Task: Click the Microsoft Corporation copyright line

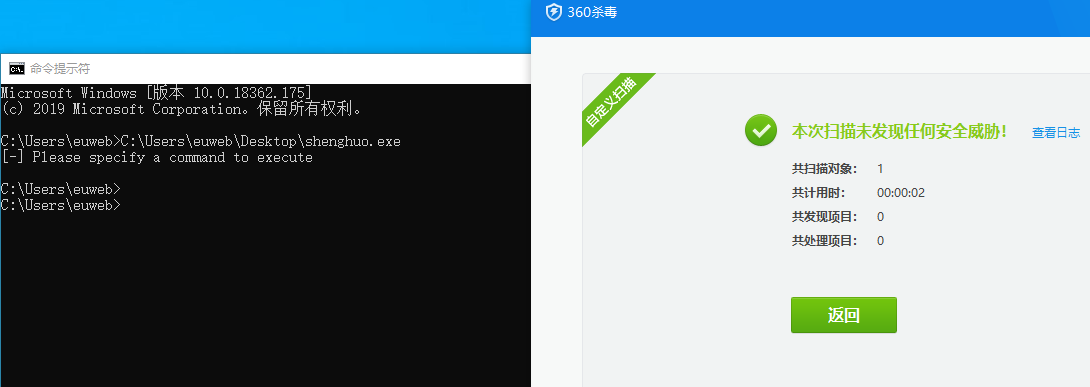Action: click(x=181, y=109)
